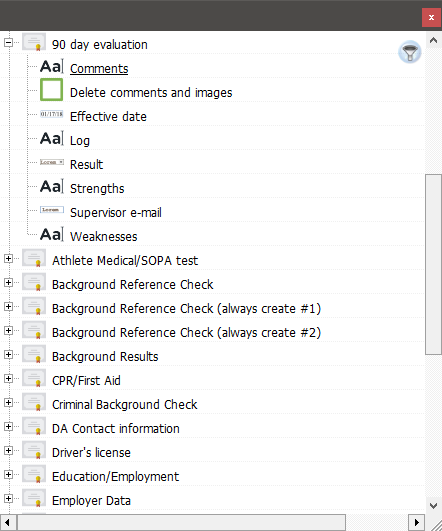Click the vertical scrollbar thumb
The height and width of the screenshot is (531, 442).
click(433, 264)
